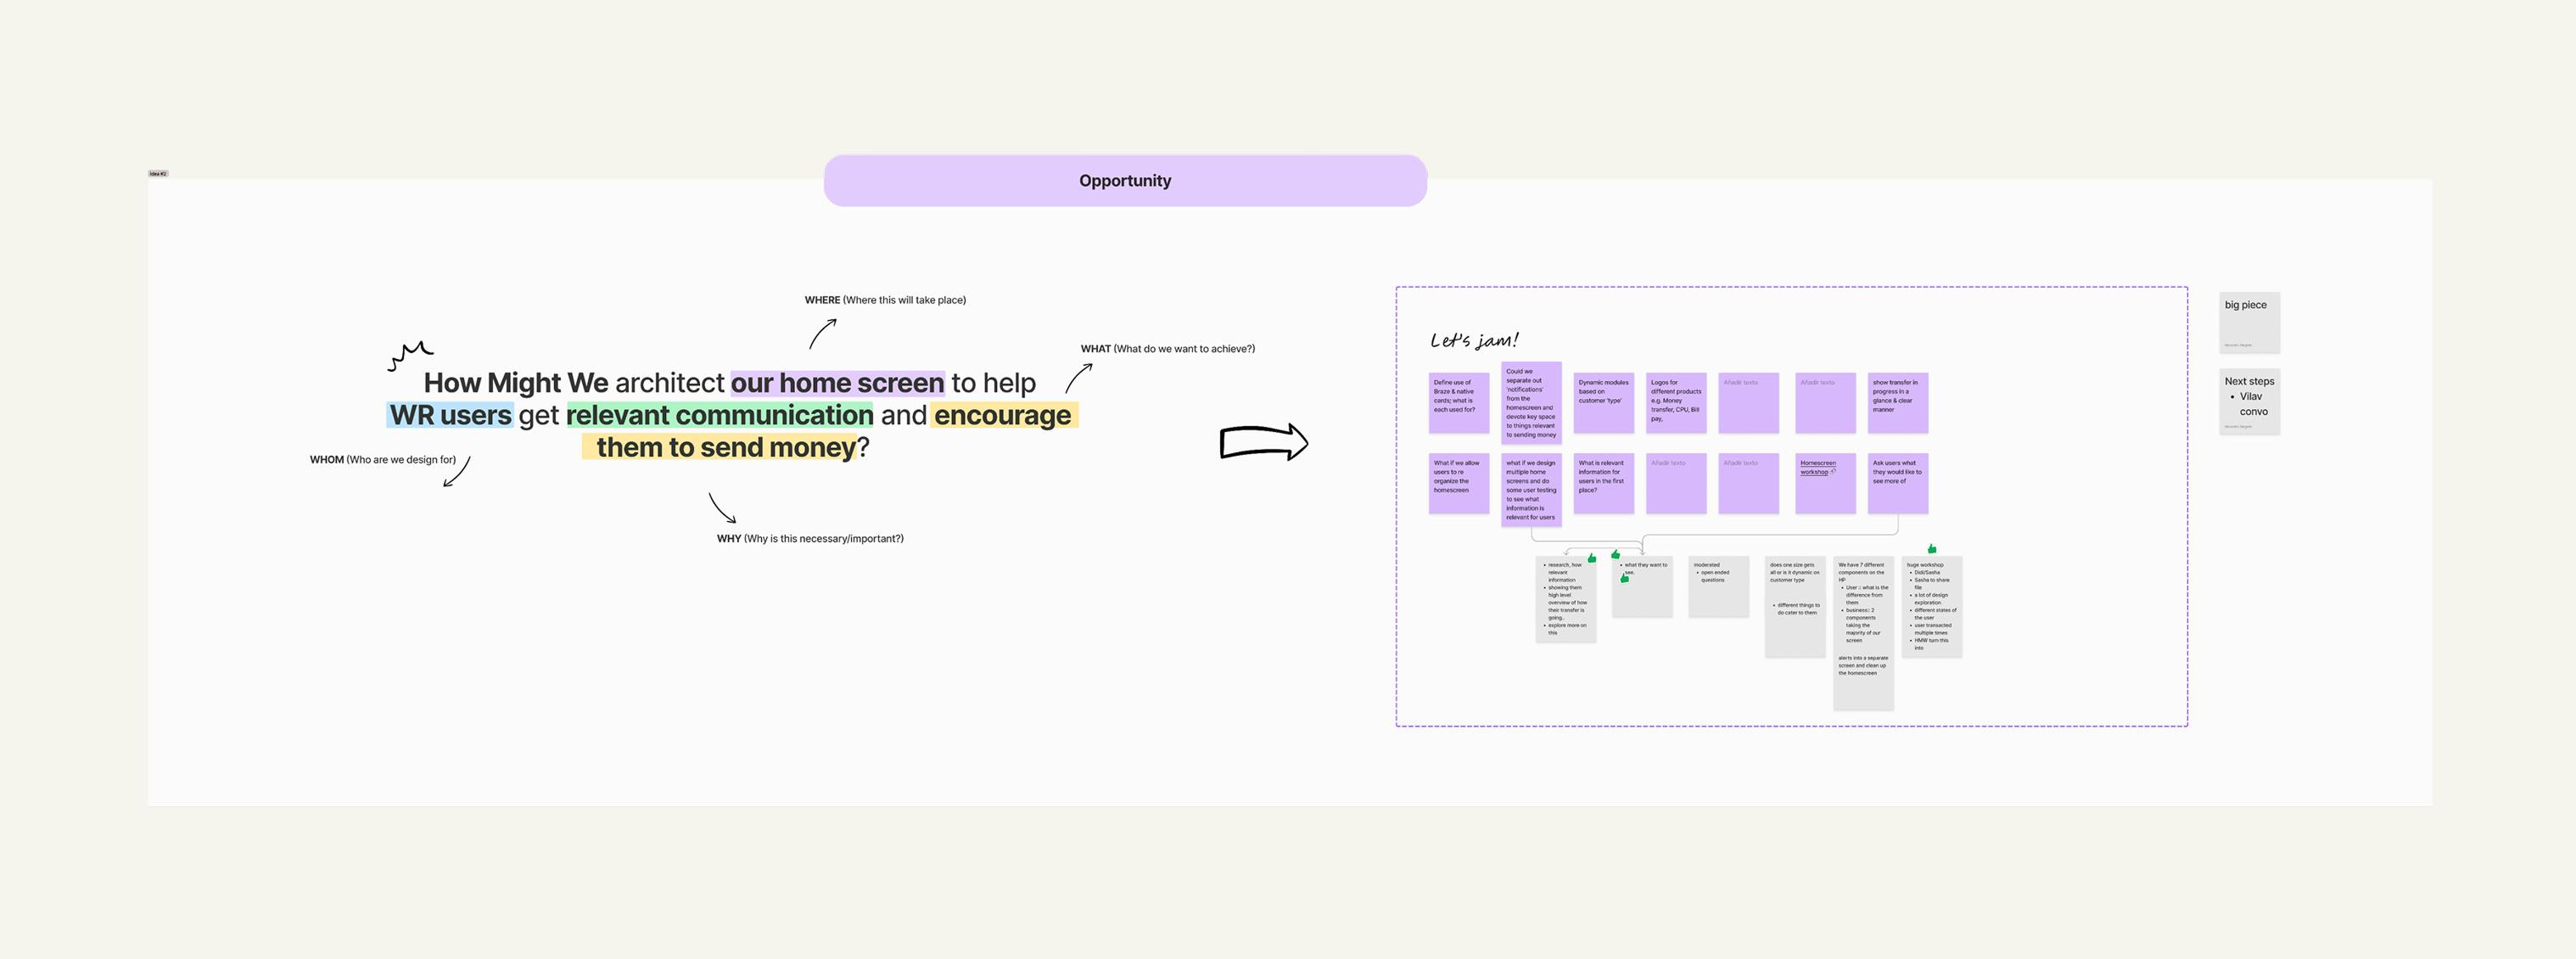Select the purple Opportunity header pill
This screenshot has height=959, width=2576.
[1125, 181]
